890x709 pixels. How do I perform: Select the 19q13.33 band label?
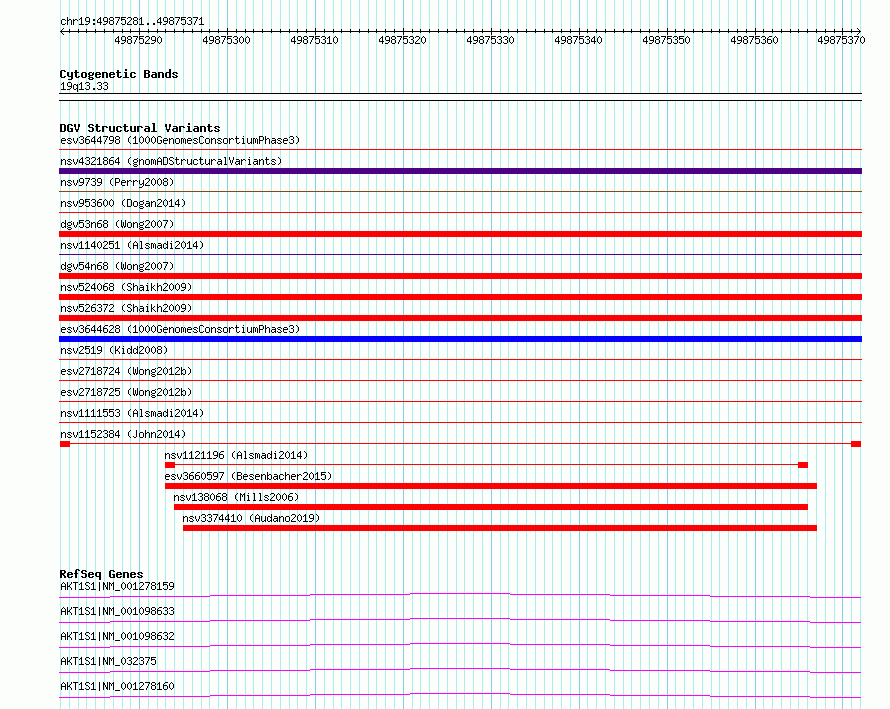84,87
